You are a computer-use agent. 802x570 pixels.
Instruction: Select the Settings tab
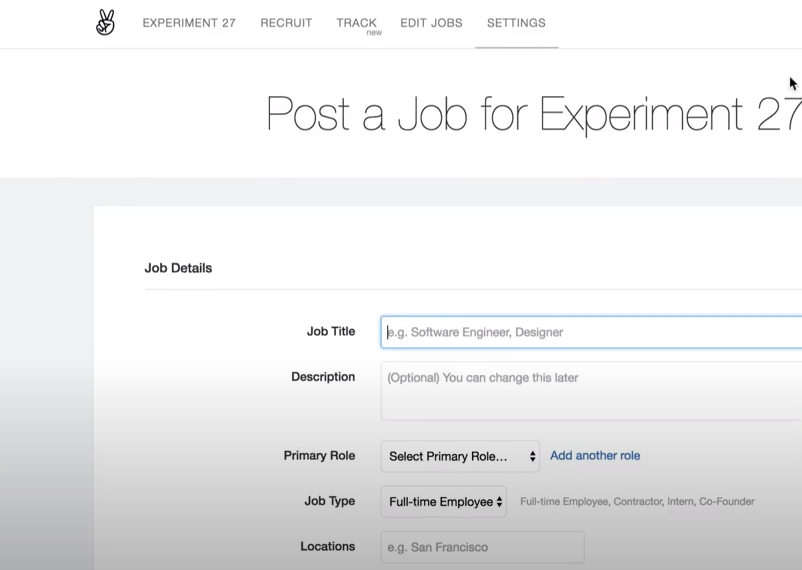(516, 23)
